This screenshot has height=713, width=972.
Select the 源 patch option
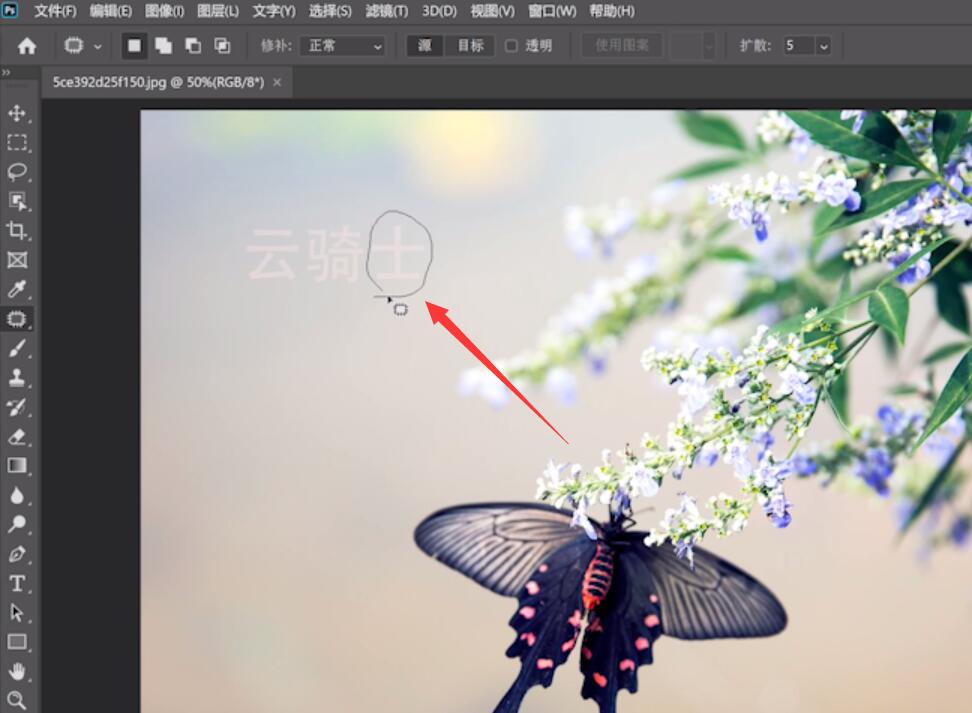[x=425, y=46]
